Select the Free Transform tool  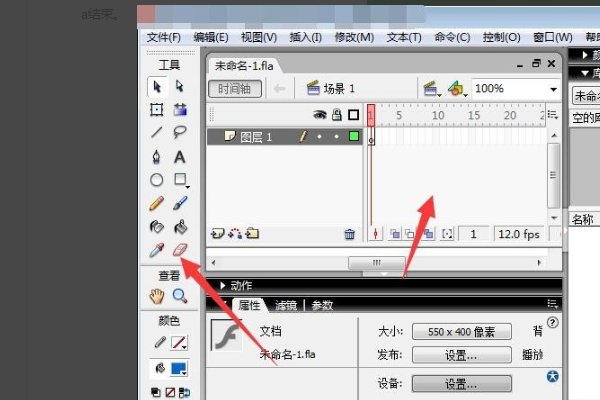pos(157,109)
